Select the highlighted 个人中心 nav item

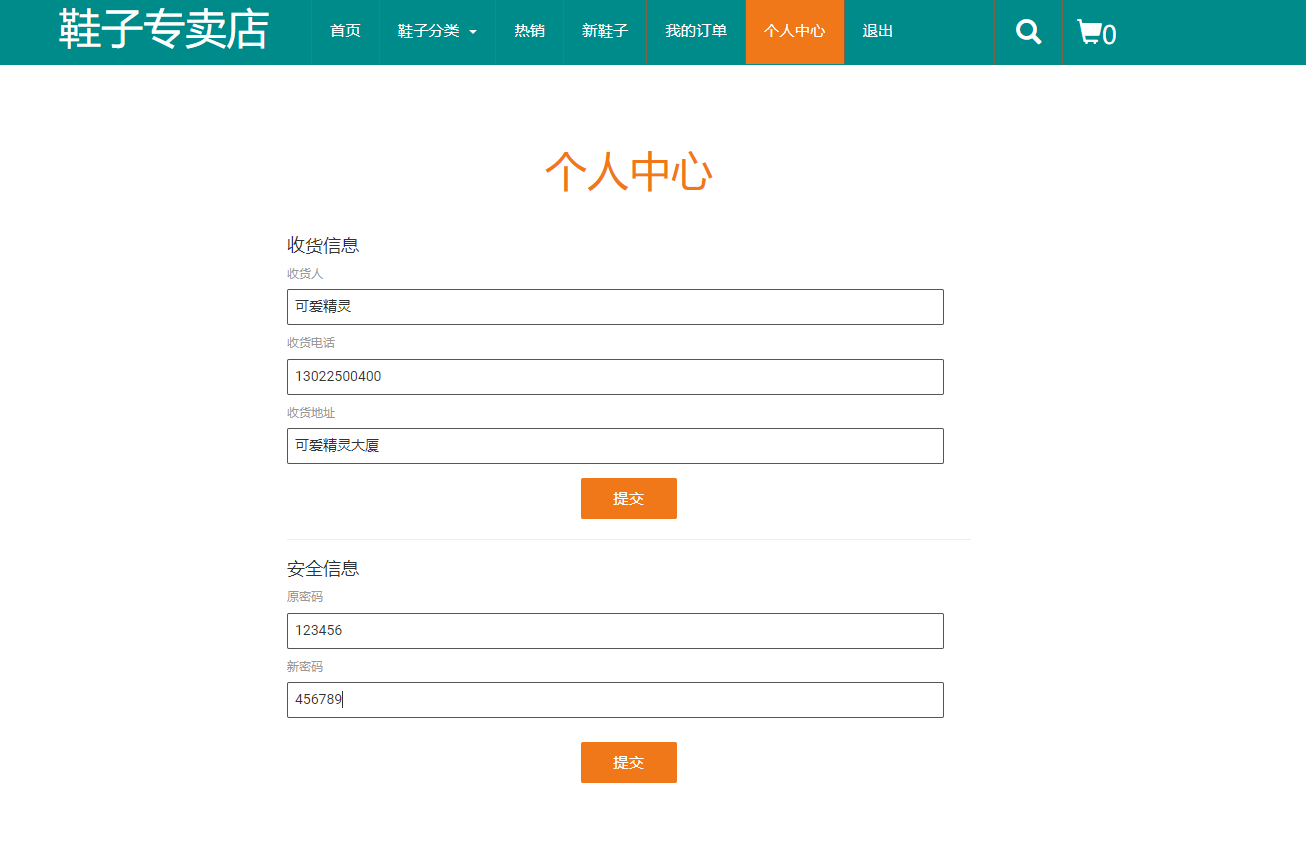point(794,31)
